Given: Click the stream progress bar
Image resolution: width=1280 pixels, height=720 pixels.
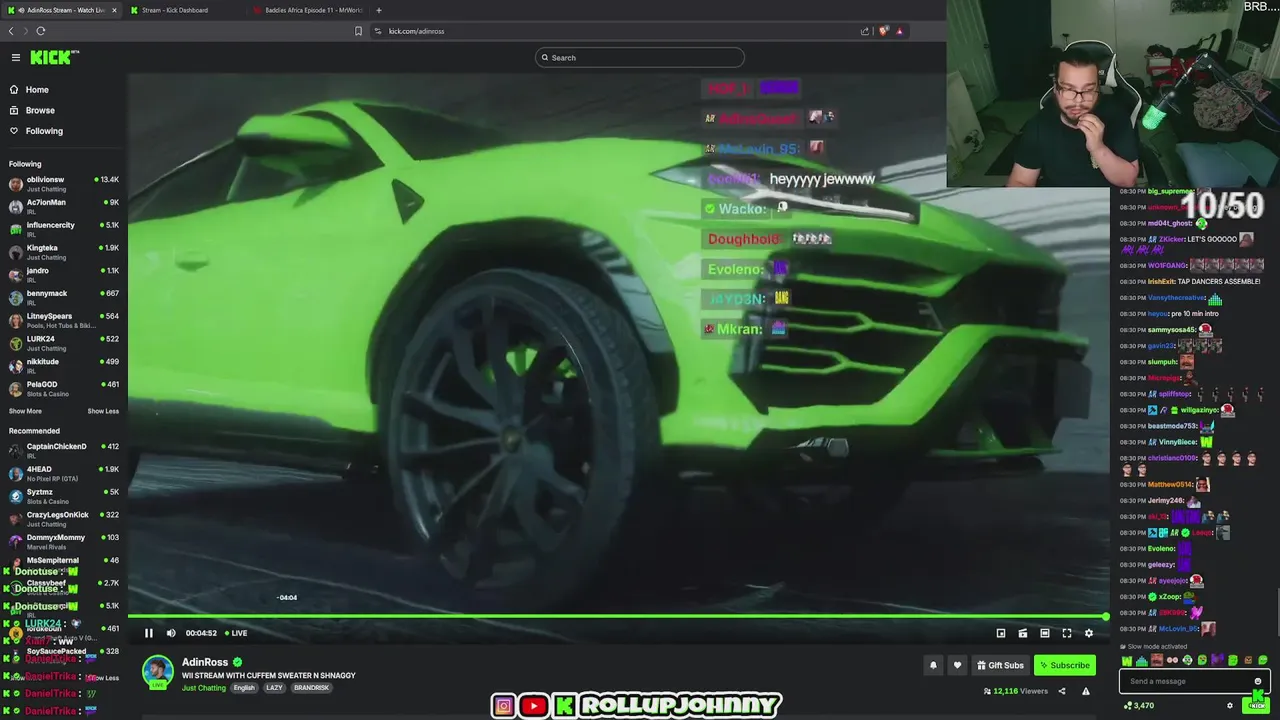Looking at the screenshot, I should 618,616.
